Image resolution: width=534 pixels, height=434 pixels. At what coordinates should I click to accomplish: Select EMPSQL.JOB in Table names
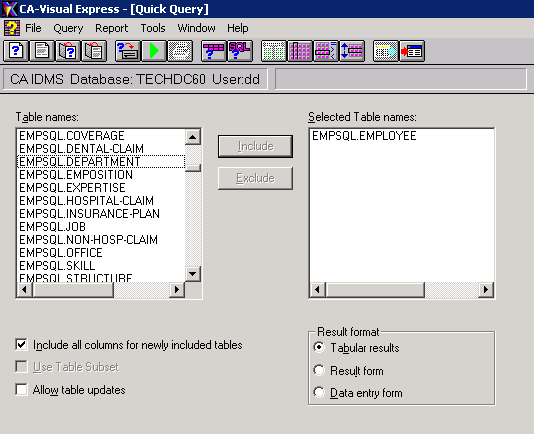[x=101, y=227]
